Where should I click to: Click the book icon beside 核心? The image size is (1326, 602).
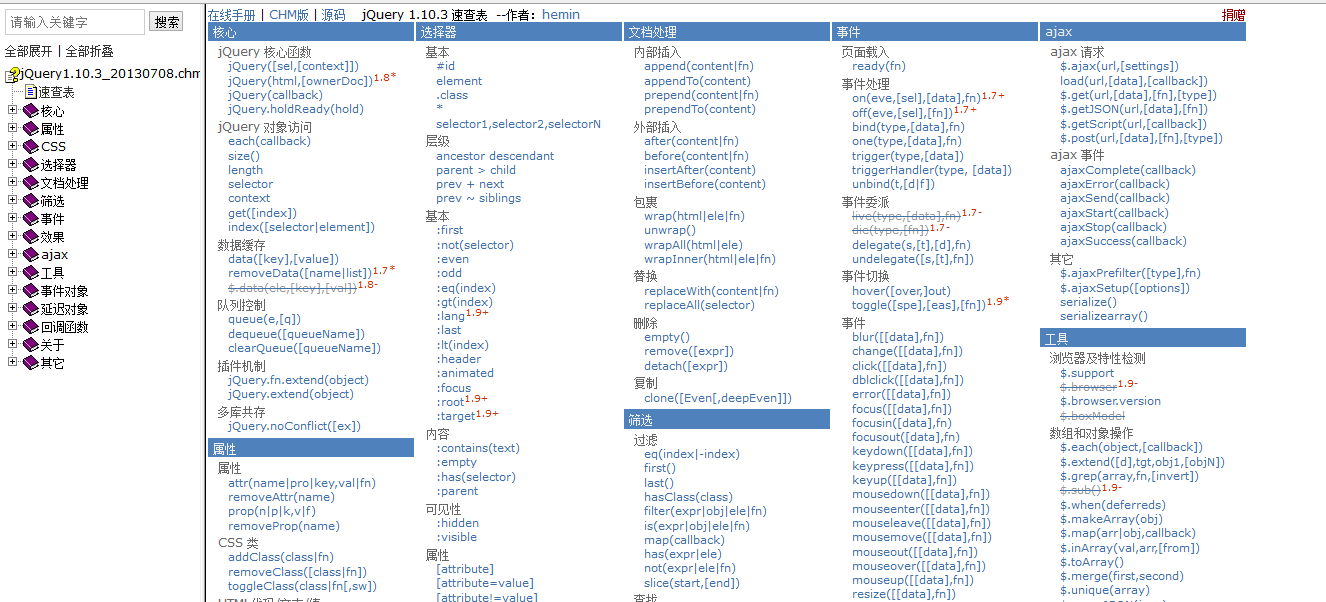click(30, 111)
